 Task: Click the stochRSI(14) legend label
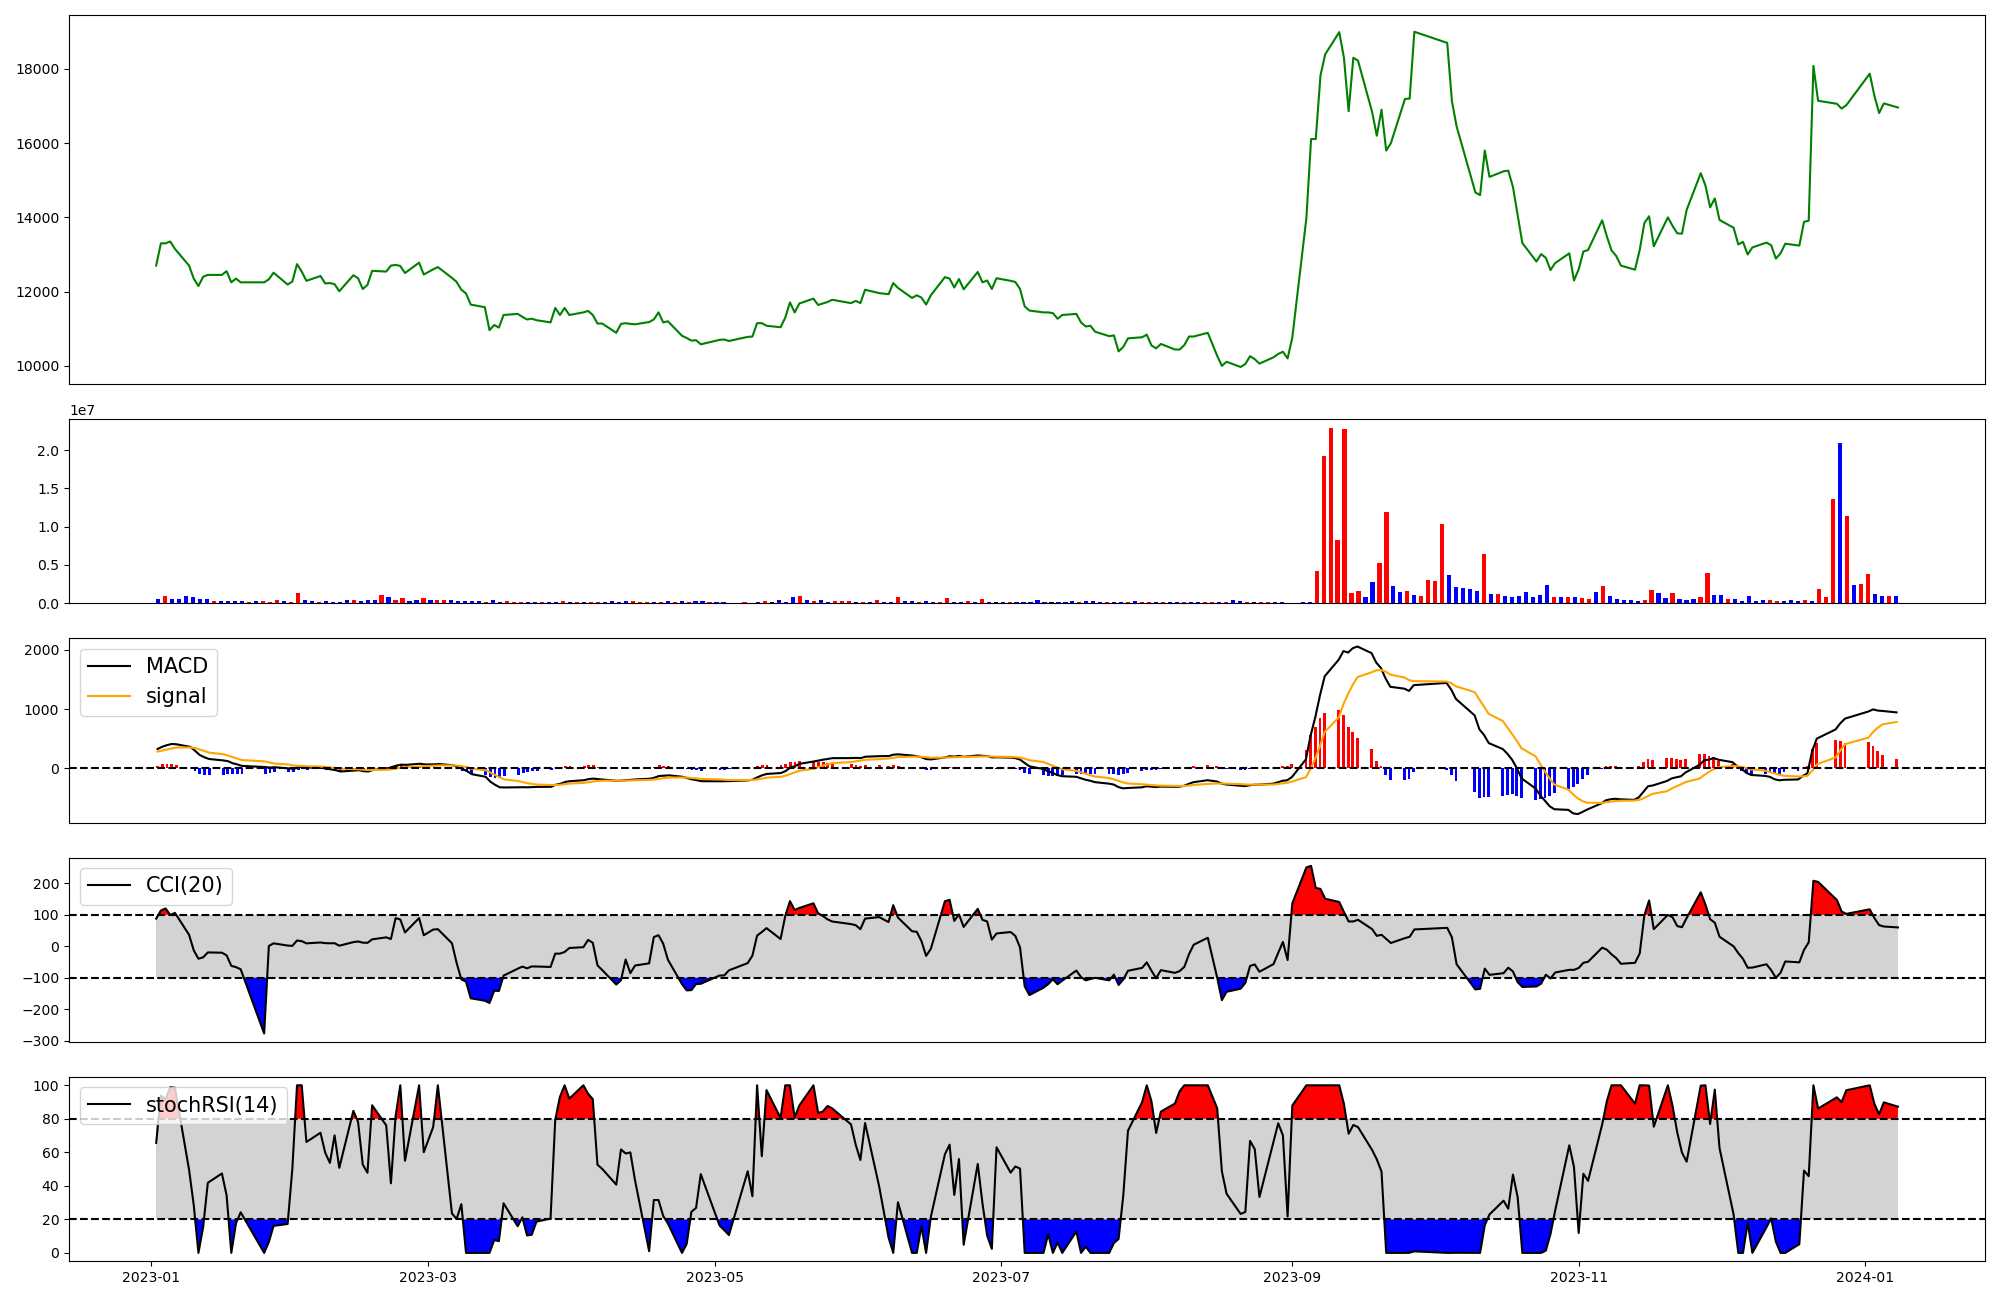point(211,1104)
